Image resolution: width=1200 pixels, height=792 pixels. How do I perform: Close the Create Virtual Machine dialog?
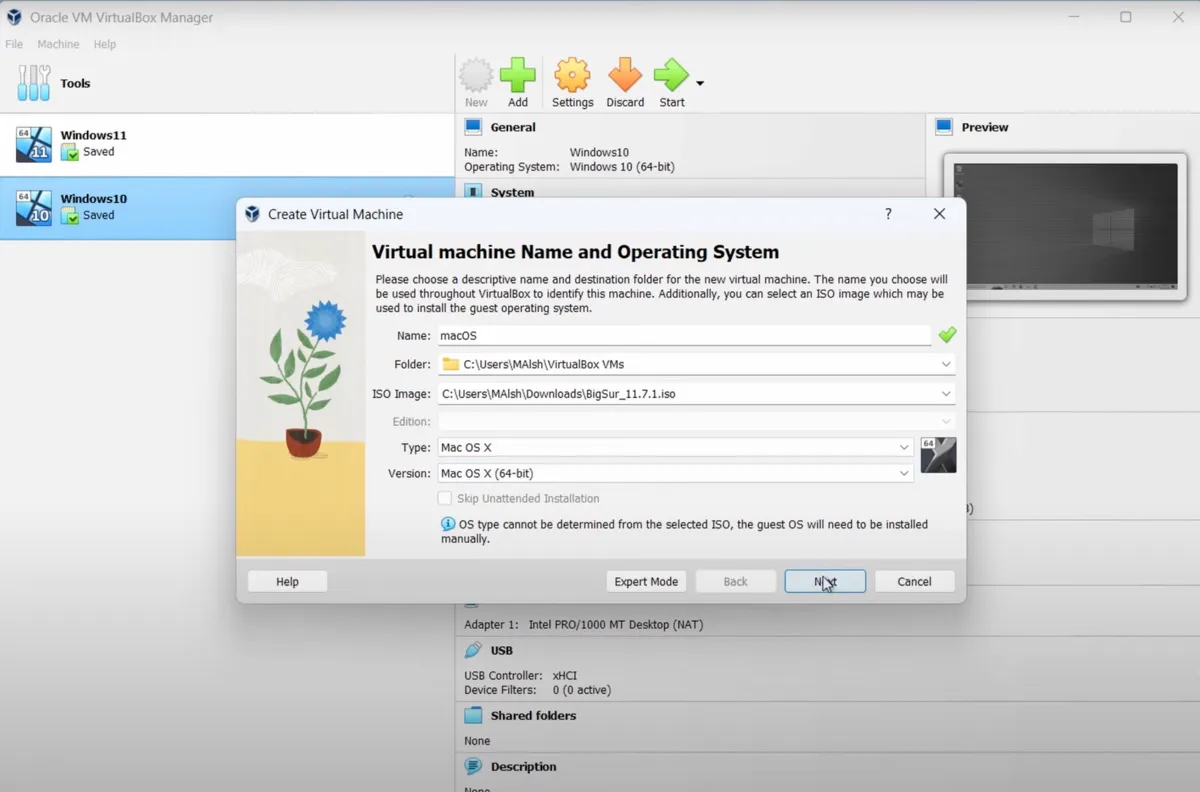[939, 214]
